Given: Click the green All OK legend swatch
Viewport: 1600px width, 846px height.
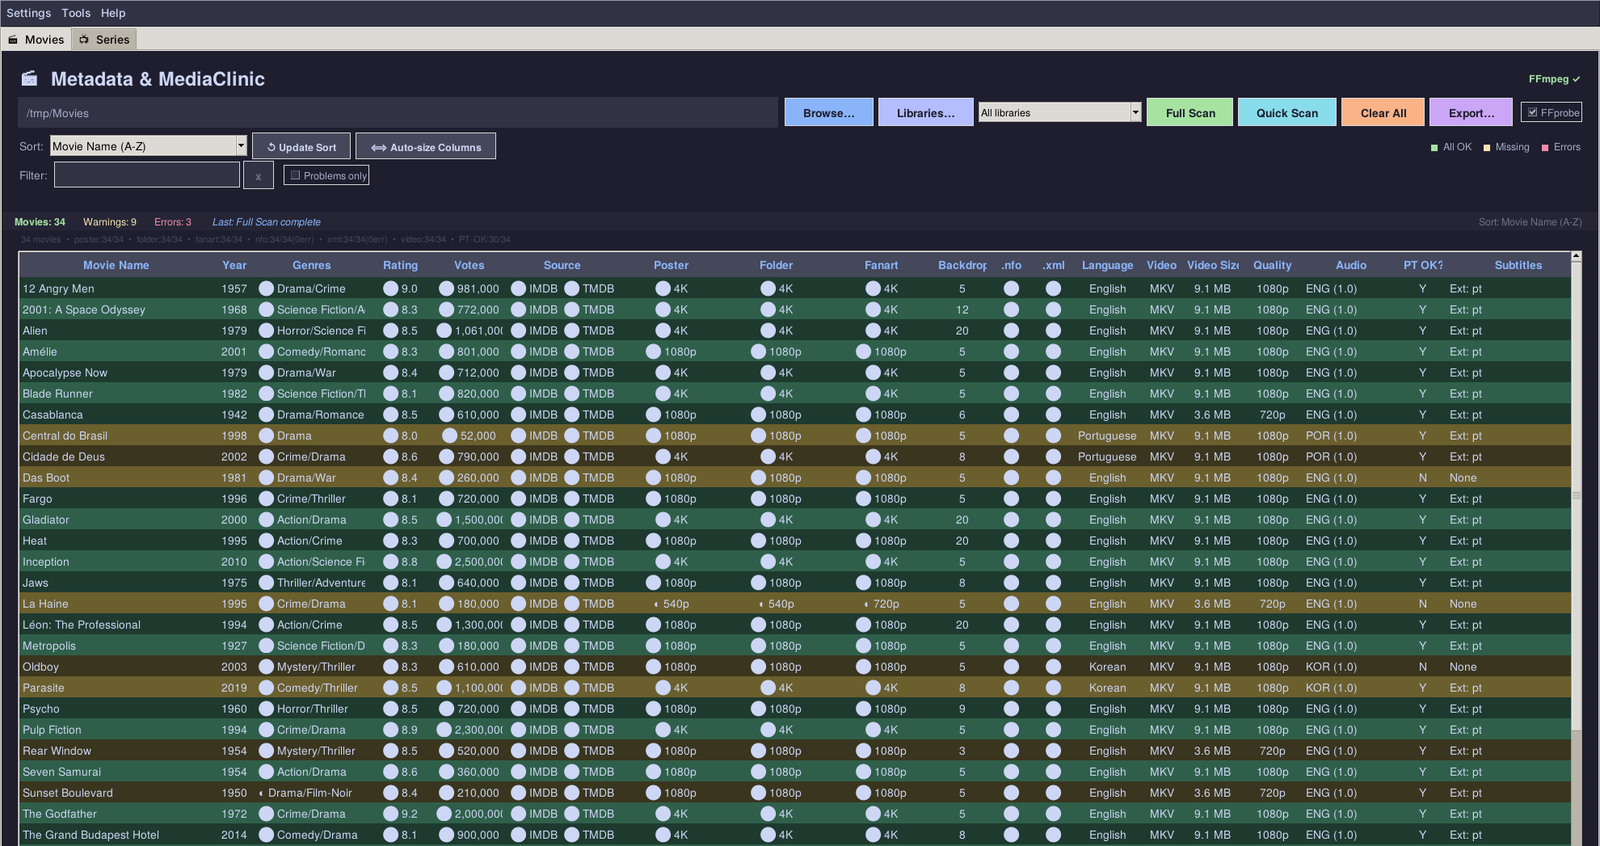Looking at the screenshot, I should point(1434,148).
